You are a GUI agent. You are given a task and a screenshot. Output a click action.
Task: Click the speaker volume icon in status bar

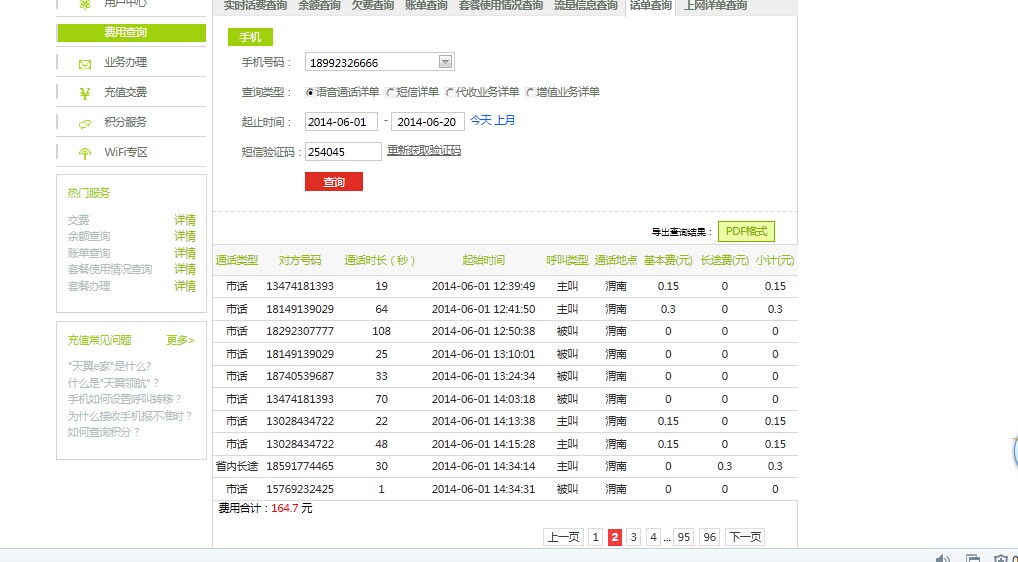pos(942,556)
